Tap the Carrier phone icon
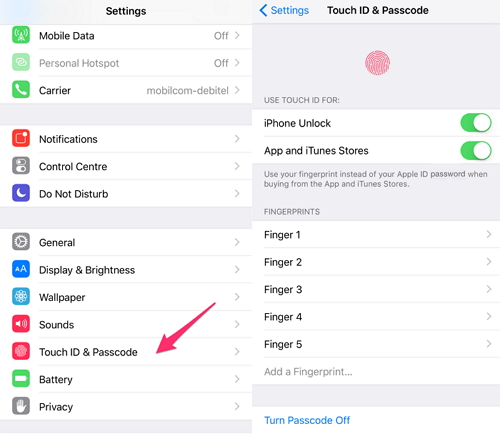 (21, 90)
